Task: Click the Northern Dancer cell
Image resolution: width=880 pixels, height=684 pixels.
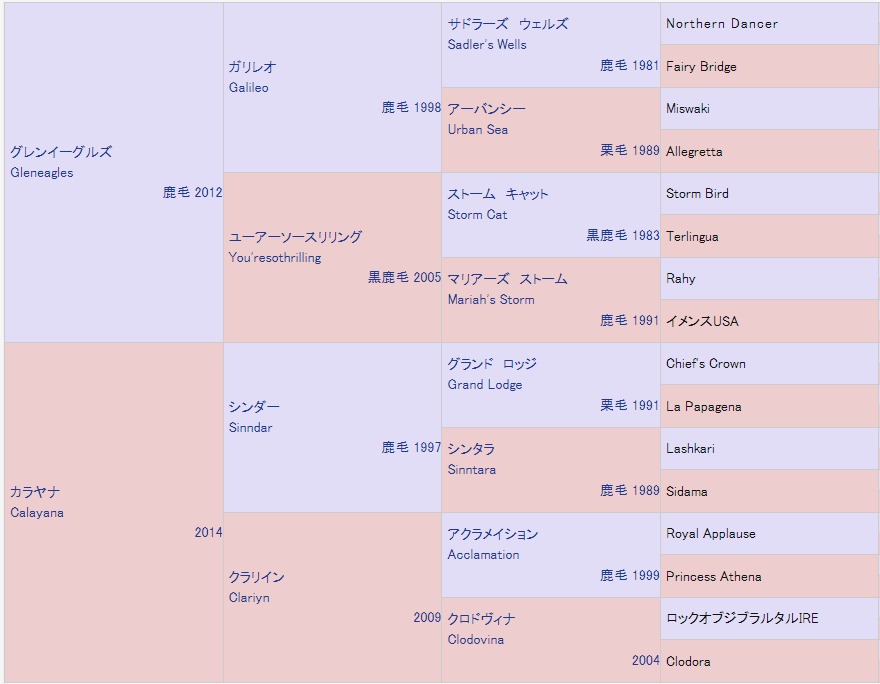Action: point(721,24)
